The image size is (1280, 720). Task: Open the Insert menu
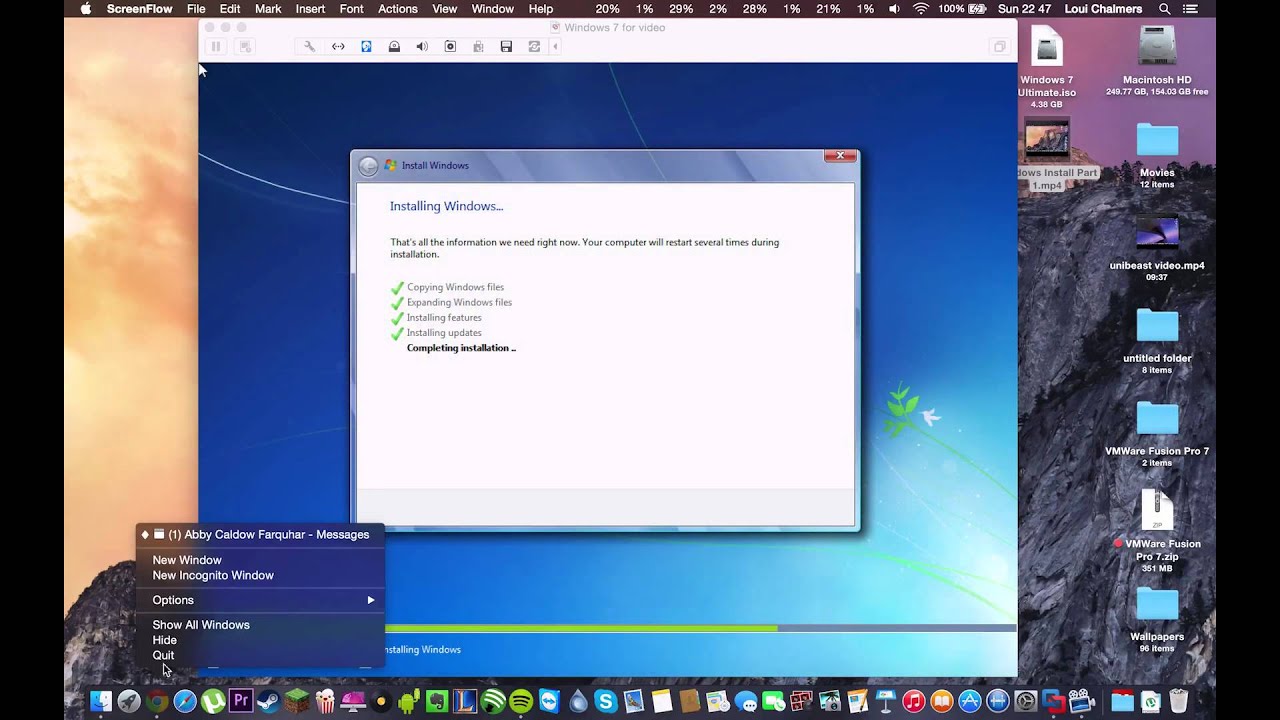[310, 9]
